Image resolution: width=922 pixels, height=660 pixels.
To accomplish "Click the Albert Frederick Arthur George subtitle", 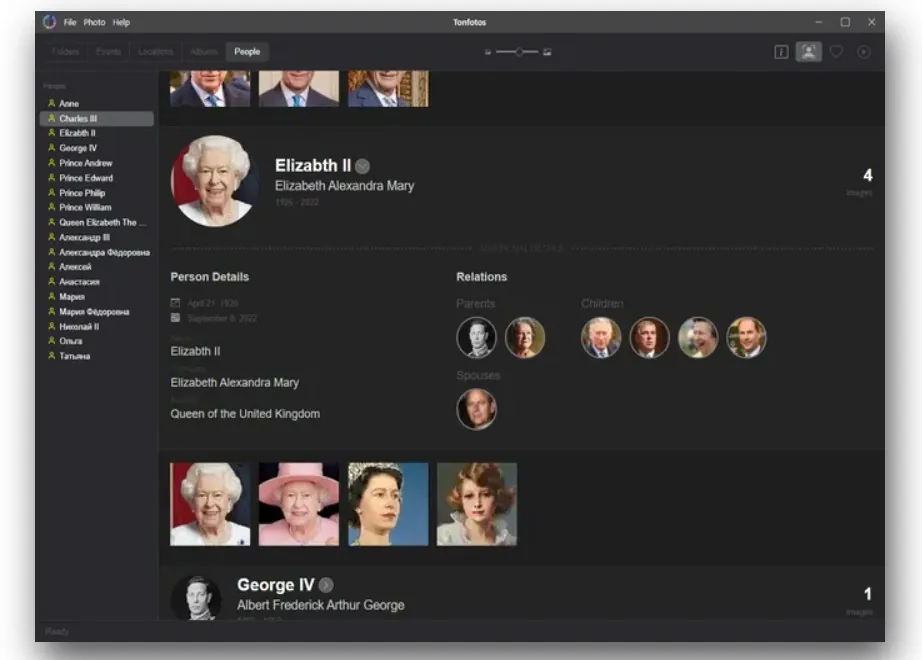I will (321, 605).
